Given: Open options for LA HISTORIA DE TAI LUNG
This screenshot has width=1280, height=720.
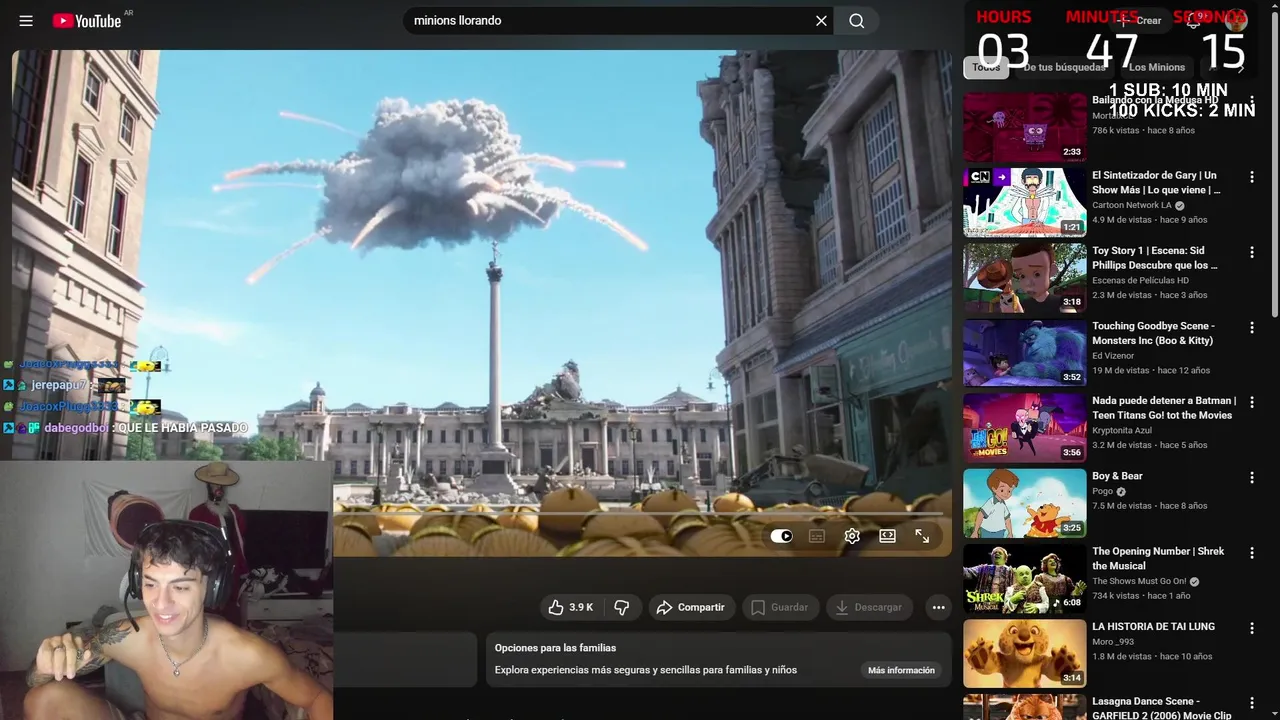Looking at the screenshot, I should [1251, 628].
